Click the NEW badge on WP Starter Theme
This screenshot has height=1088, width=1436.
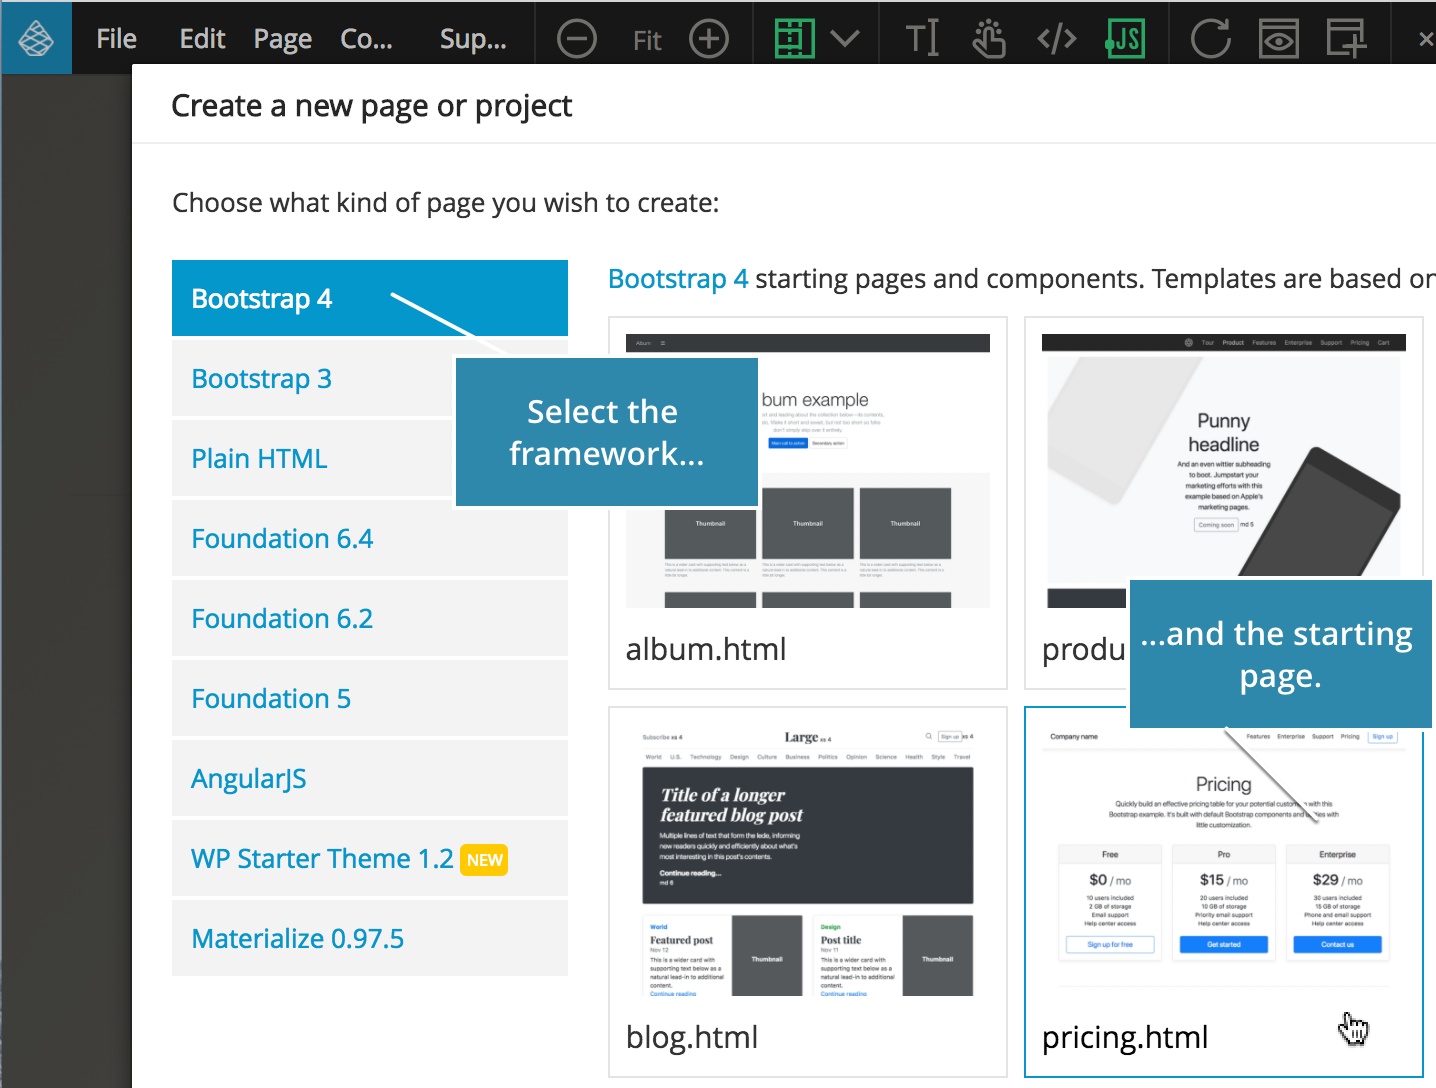click(x=484, y=860)
